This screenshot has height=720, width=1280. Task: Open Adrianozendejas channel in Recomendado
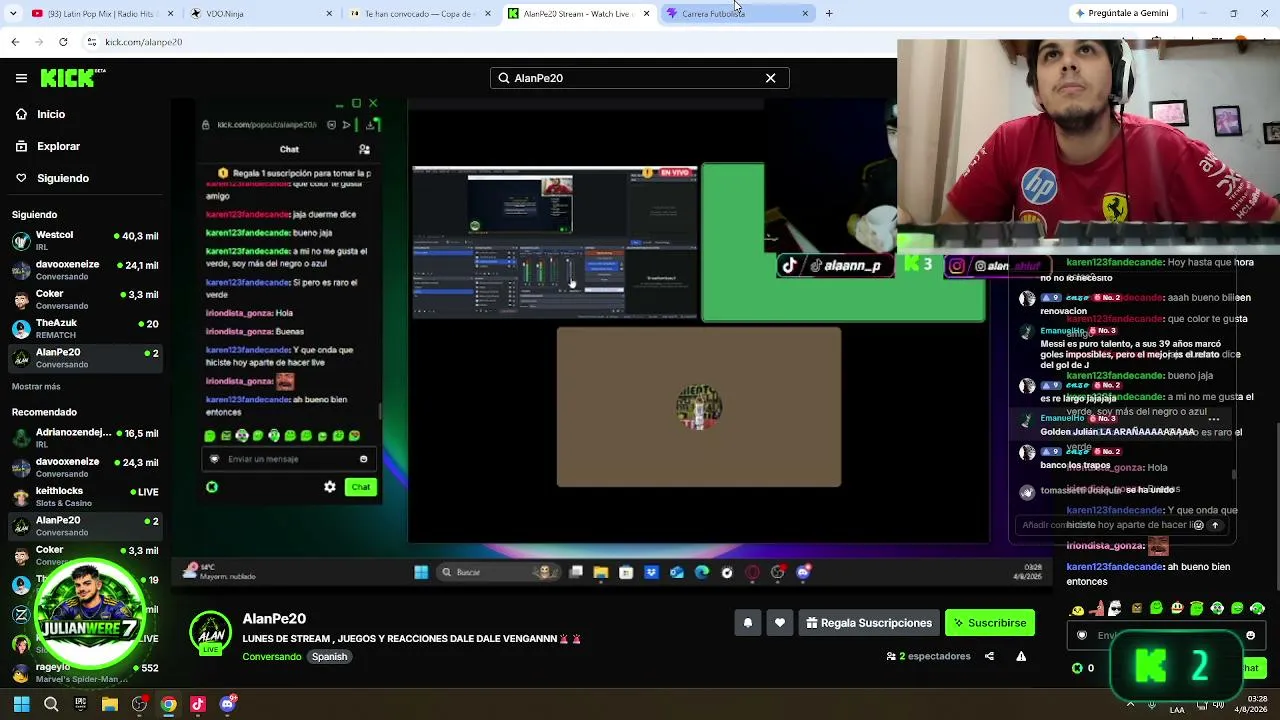[x=85, y=438]
